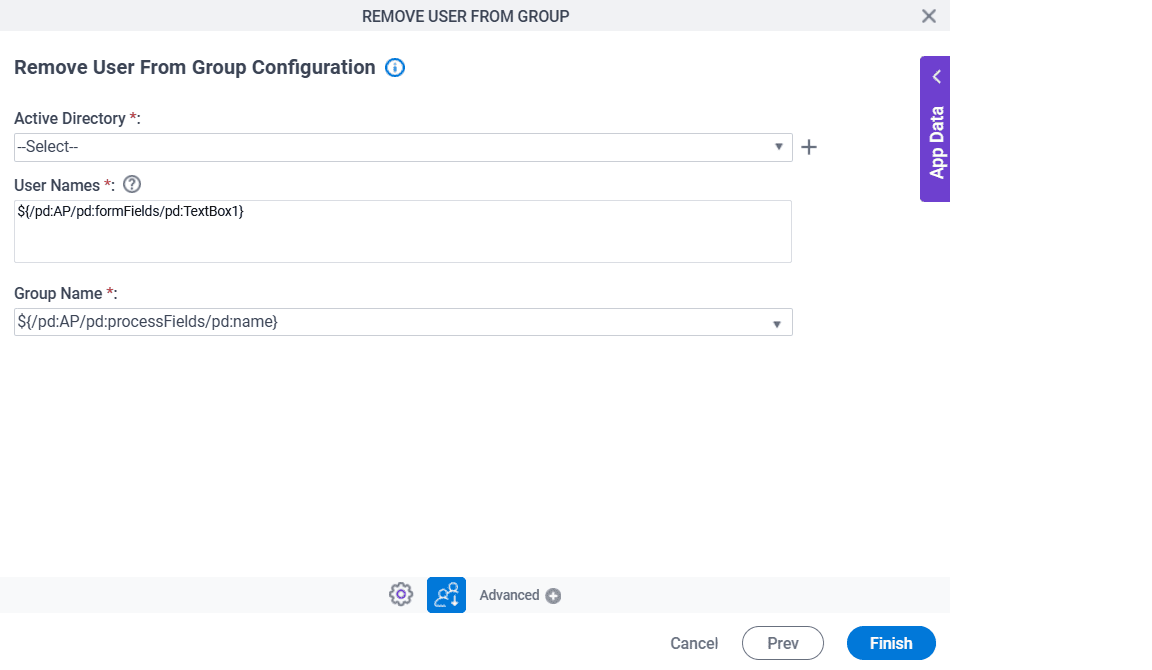Close the Remove User From Group dialog
The height and width of the screenshot is (670, 1152).
click(929, 16)
